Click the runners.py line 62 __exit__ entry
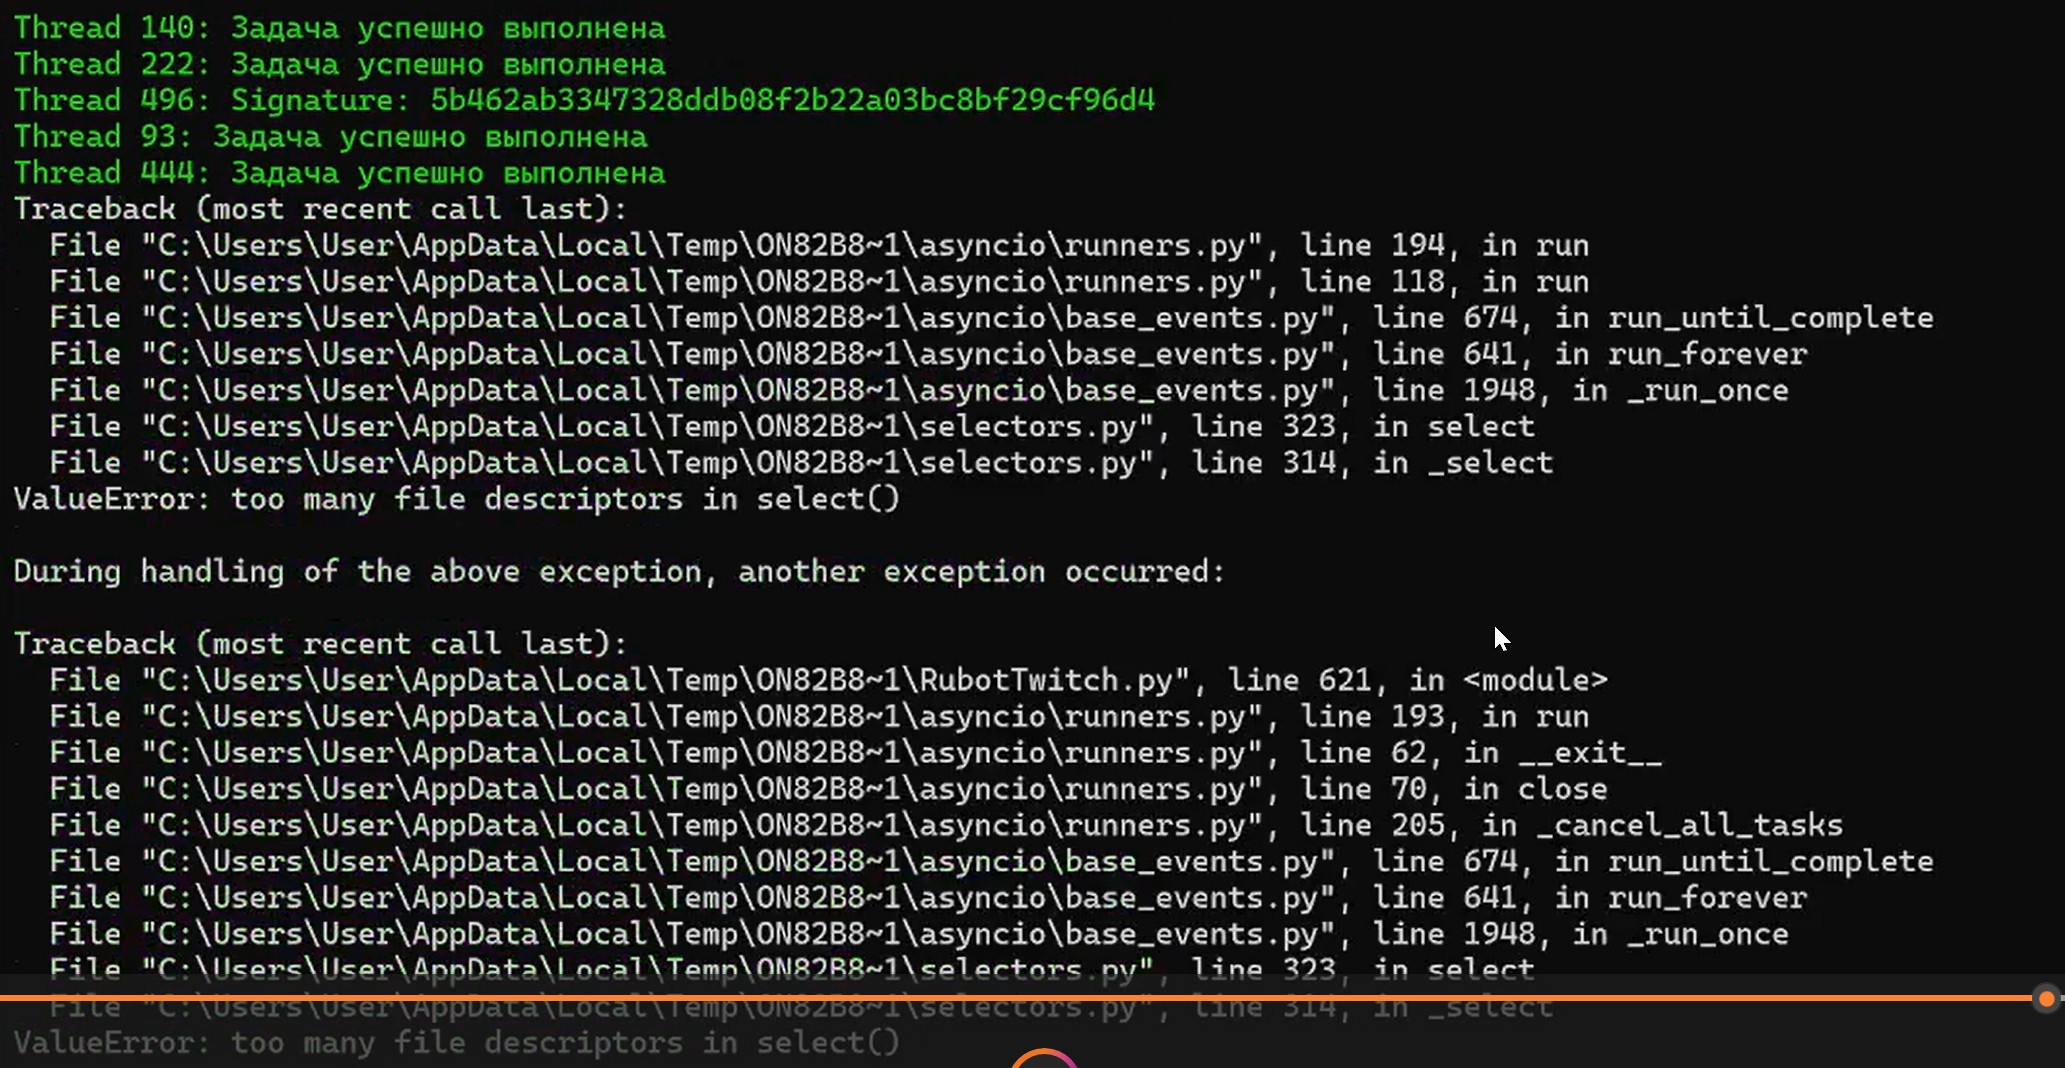The height and width of the screenshot is (1068, 2065). pyautogui.click(x=855, y=752)
